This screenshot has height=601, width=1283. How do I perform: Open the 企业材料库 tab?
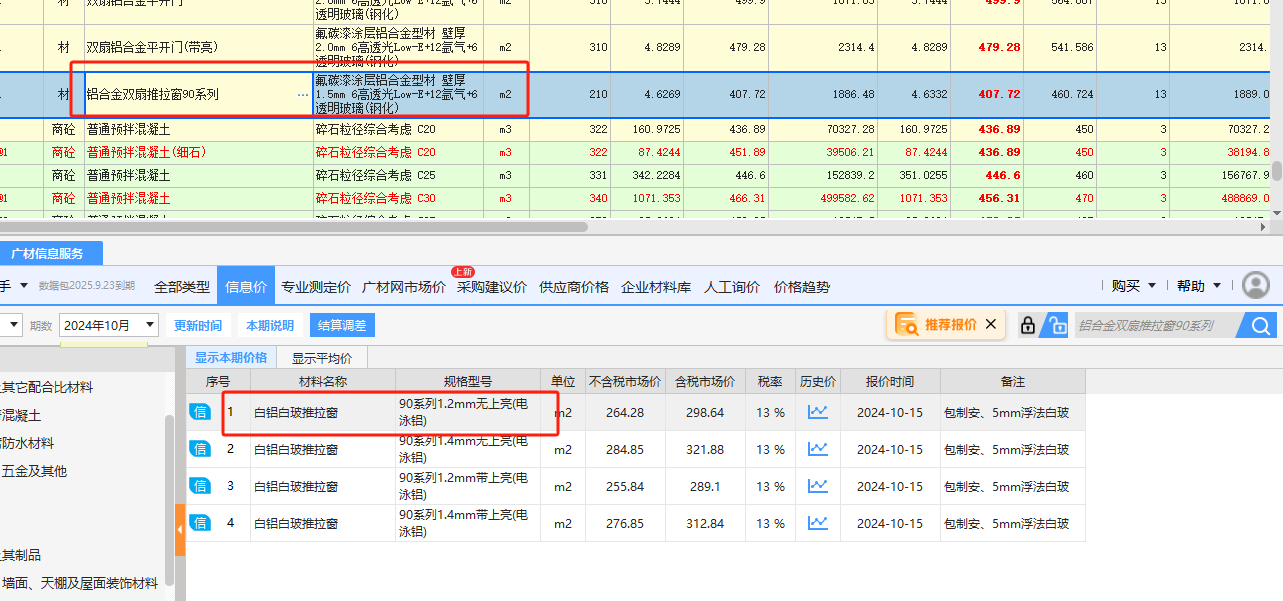[656, 287]
